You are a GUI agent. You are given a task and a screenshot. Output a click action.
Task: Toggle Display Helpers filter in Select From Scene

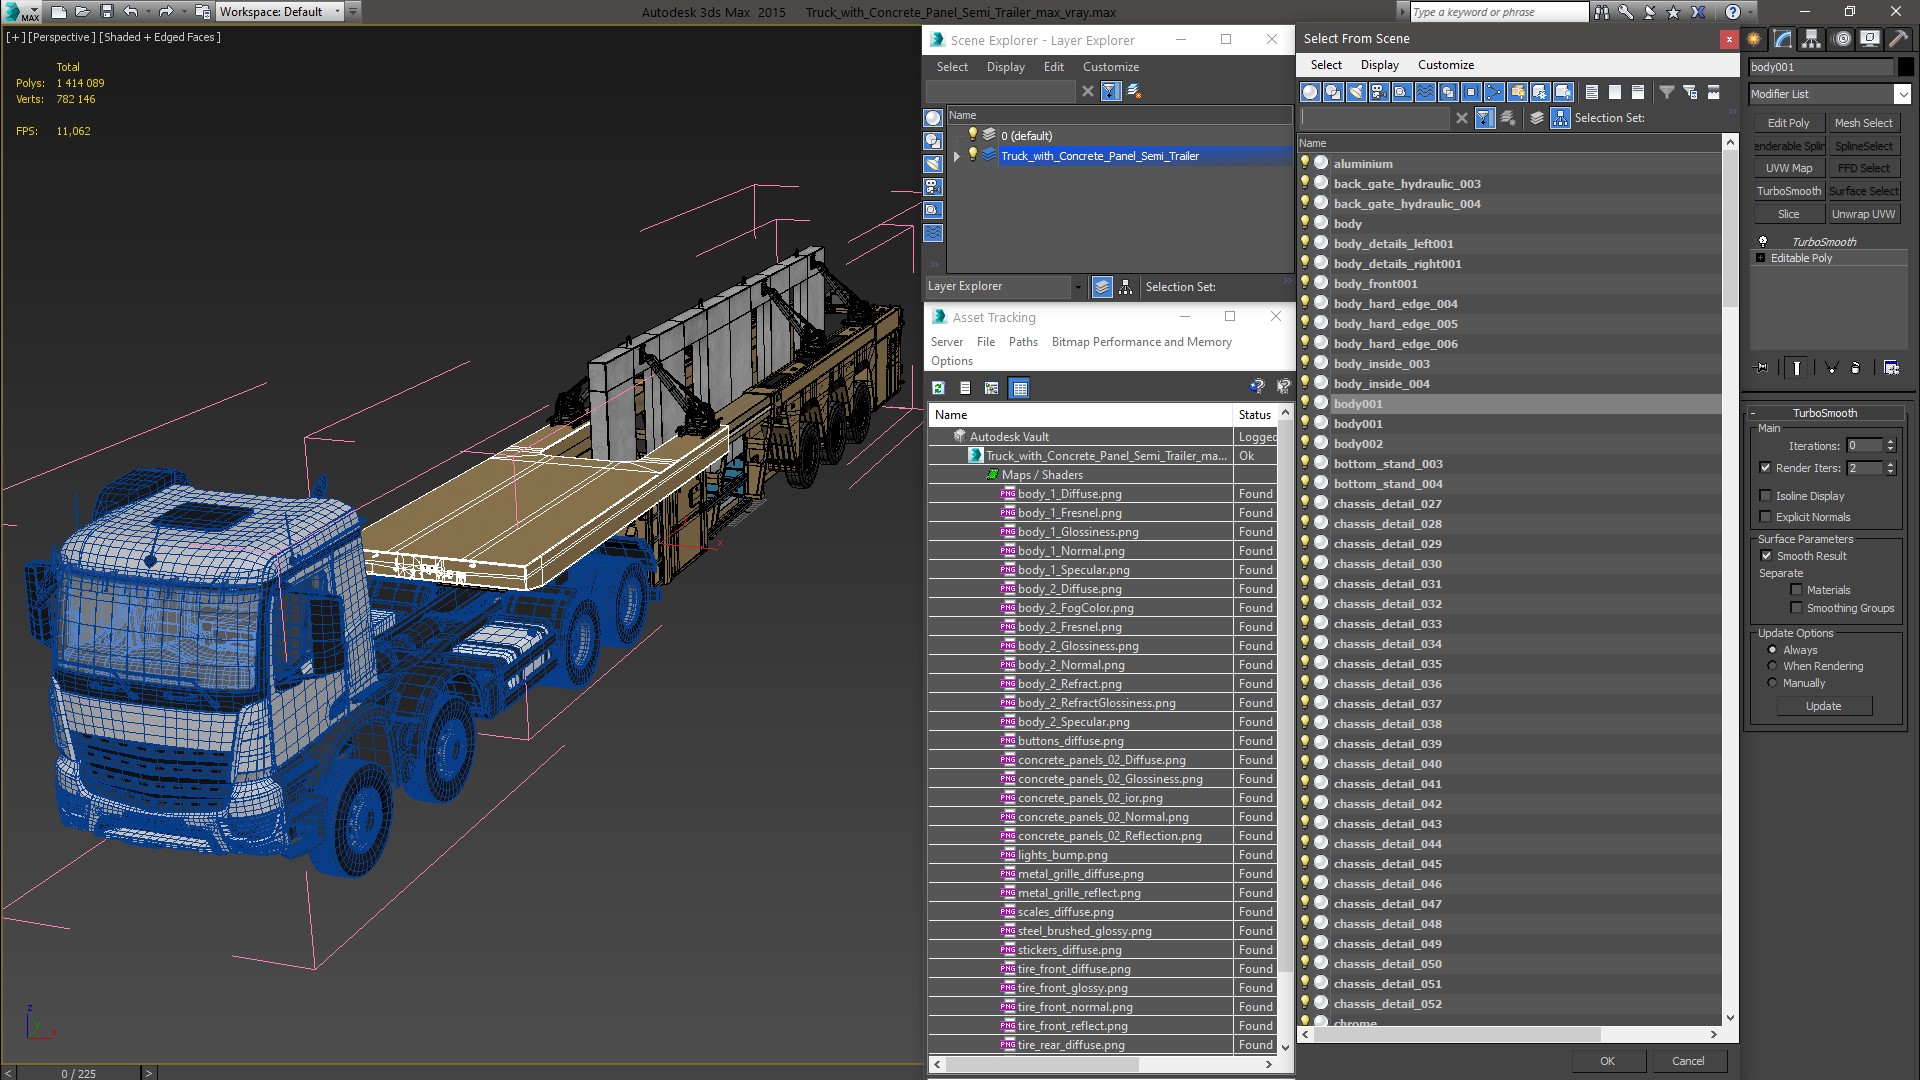click(1402, 92)
